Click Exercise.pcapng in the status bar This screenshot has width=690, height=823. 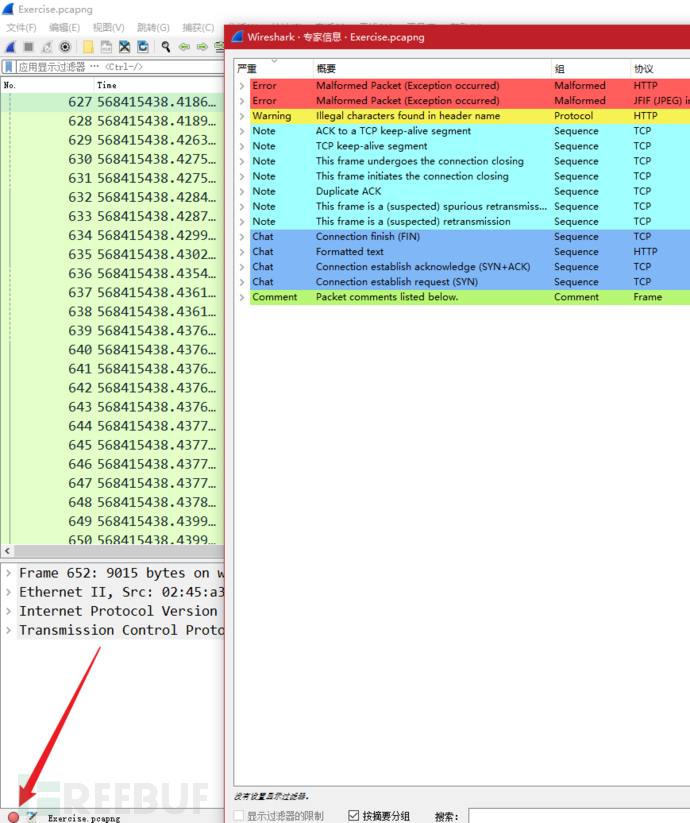[x=84, y=818]
